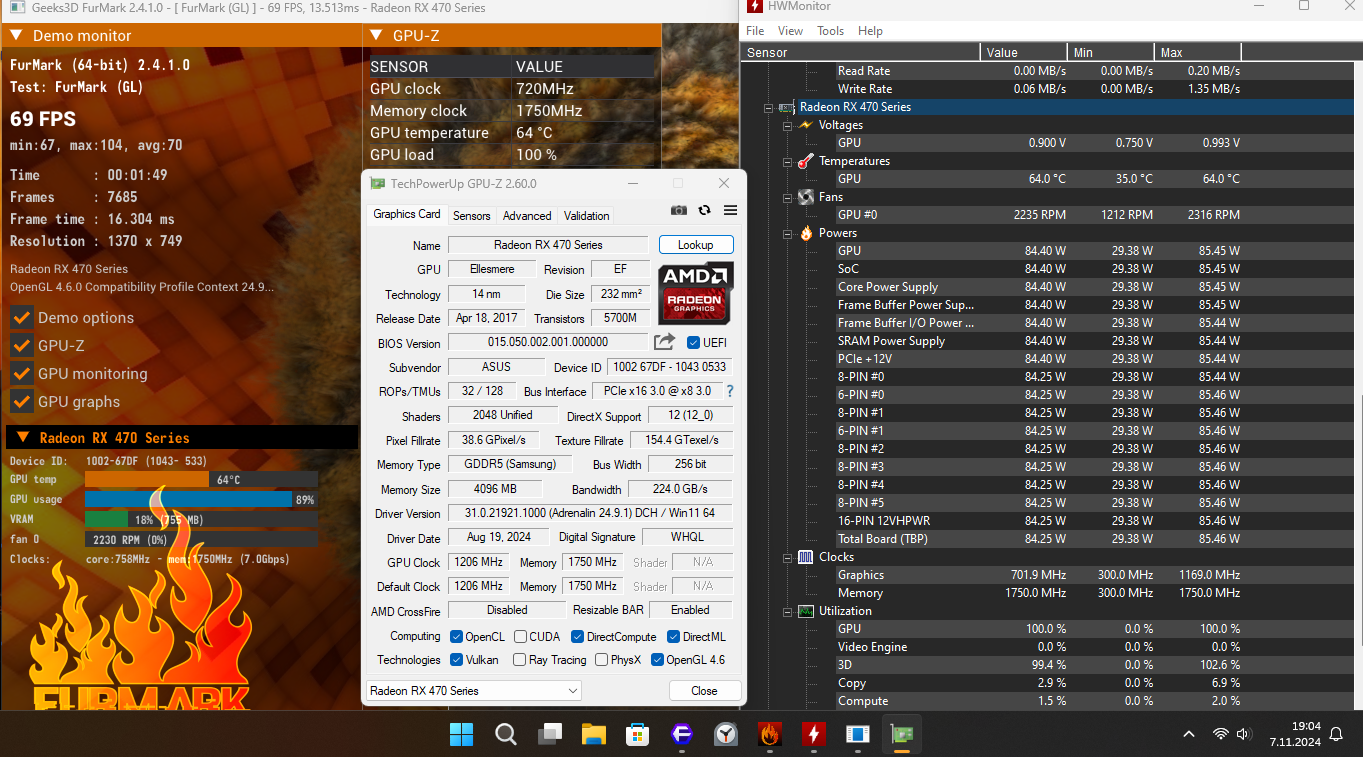Open Wi-Fi network settings in system tray
Screen dimensions: 1363x757
point(1220,734)
